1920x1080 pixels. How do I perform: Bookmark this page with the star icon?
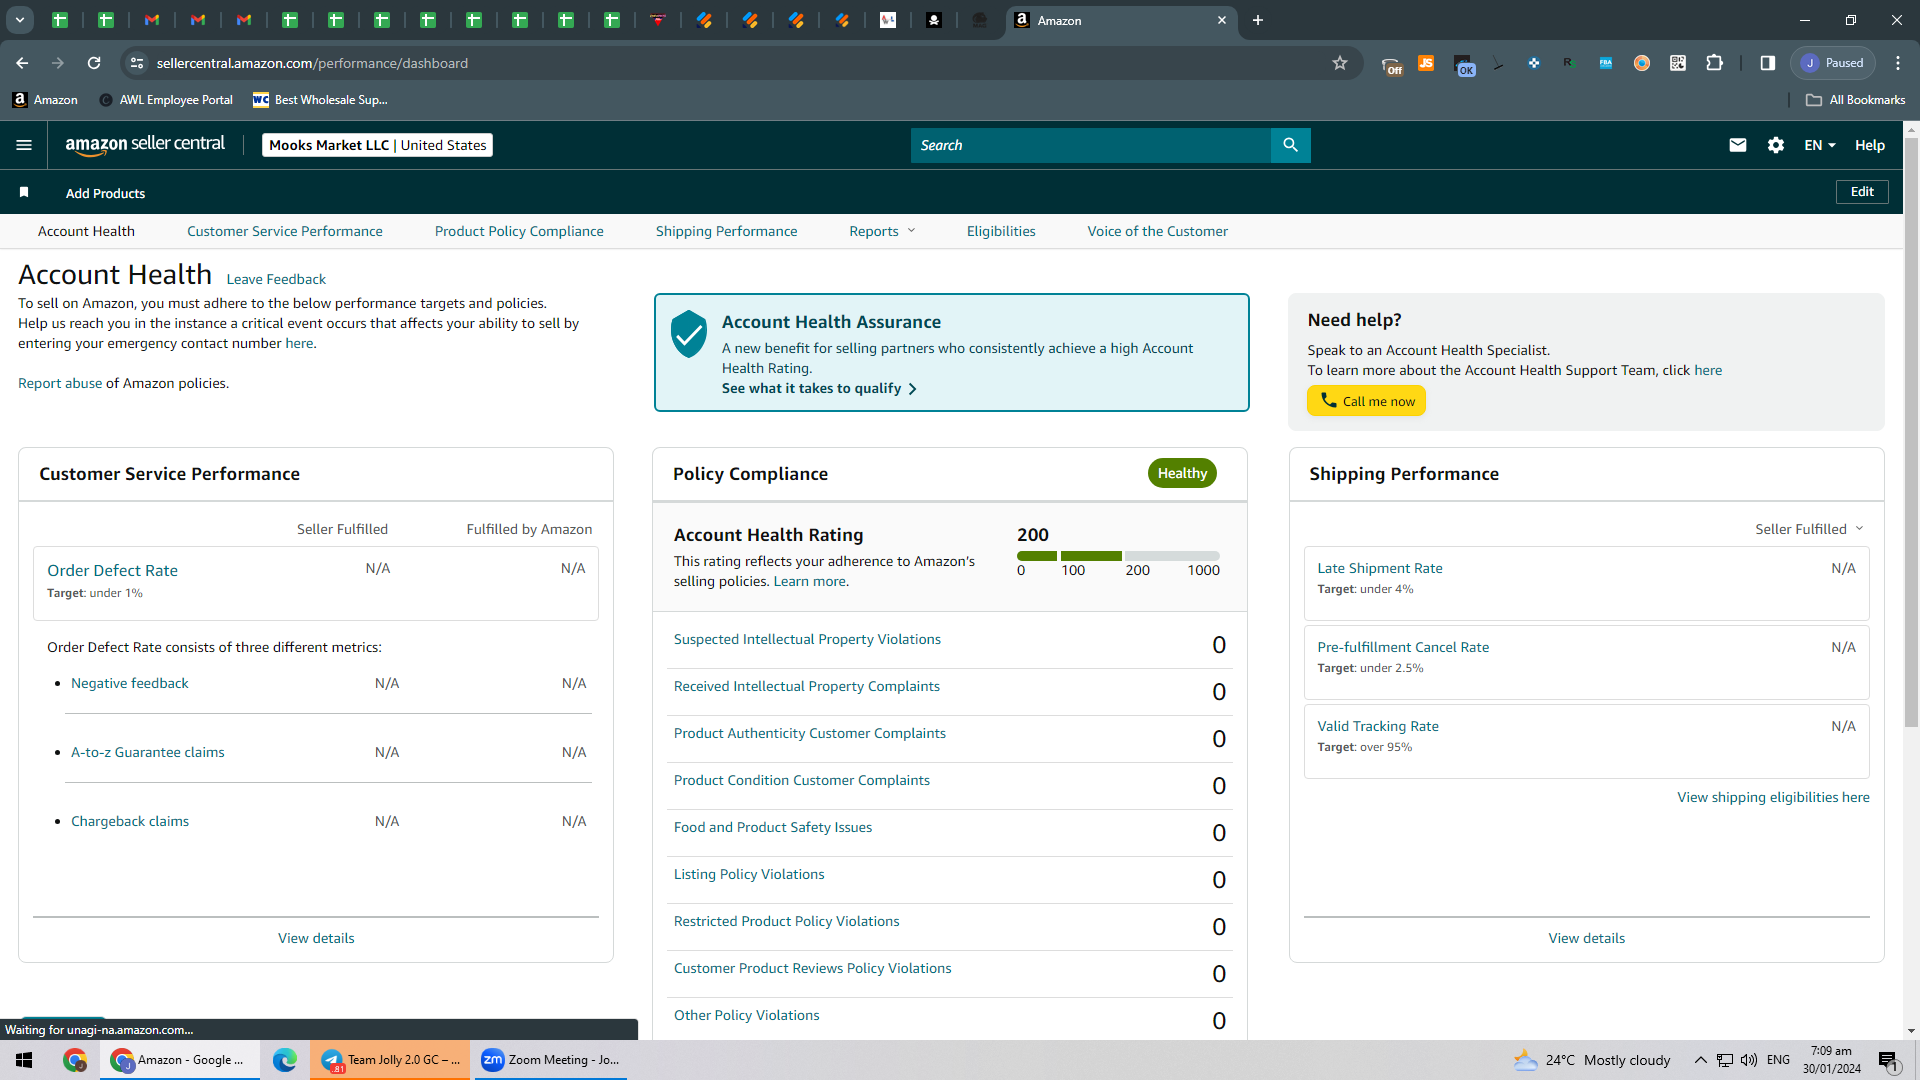[1340, 63]
